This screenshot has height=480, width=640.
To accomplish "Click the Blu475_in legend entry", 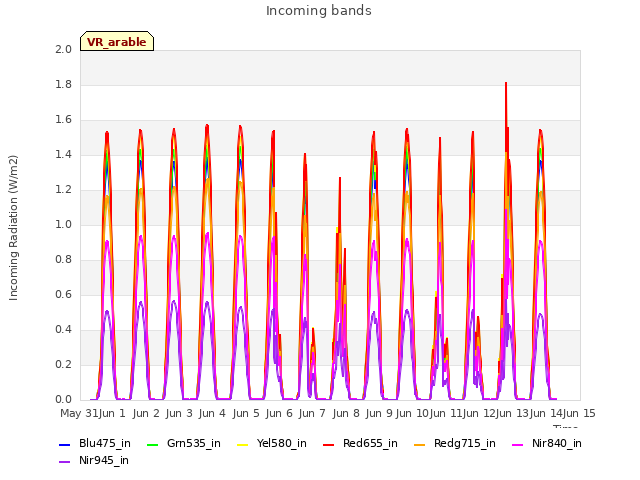I will click(x=95, y=443).
